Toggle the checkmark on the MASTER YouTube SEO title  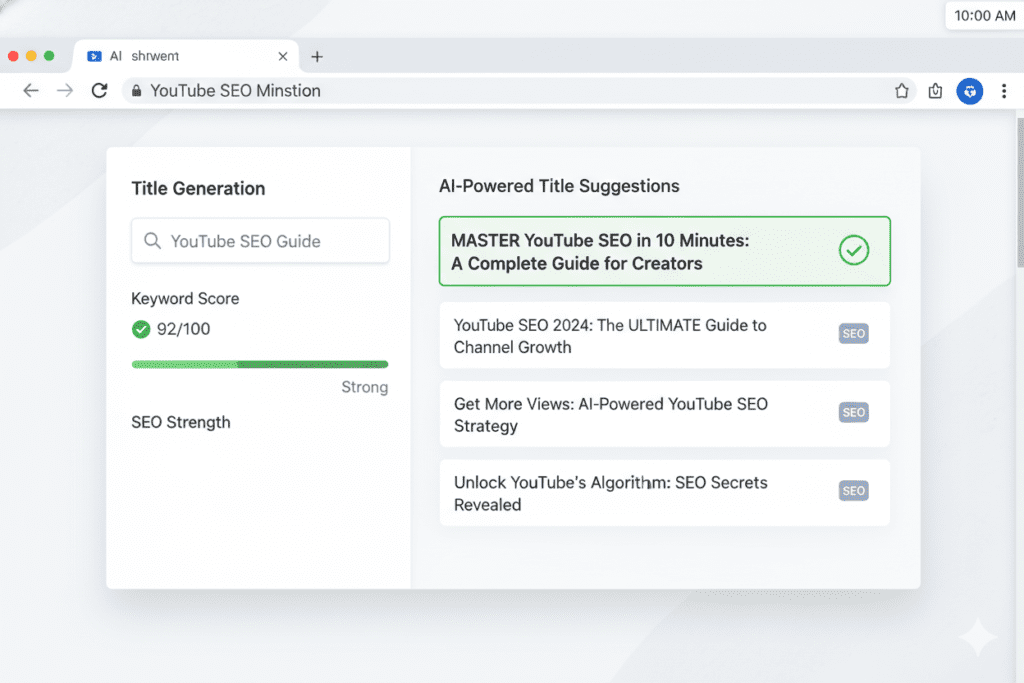[x=853, y=250]
